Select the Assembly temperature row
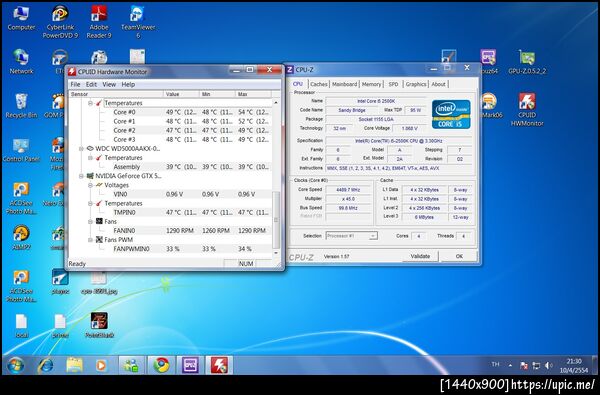This screenshot has height=395, width=600. (x=170, y=167)
